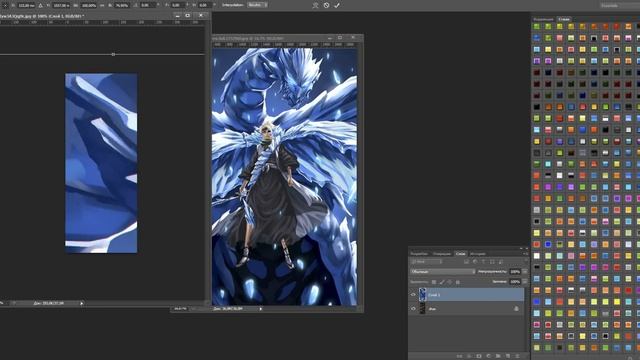Click the reference point locator in options bar

5,5
